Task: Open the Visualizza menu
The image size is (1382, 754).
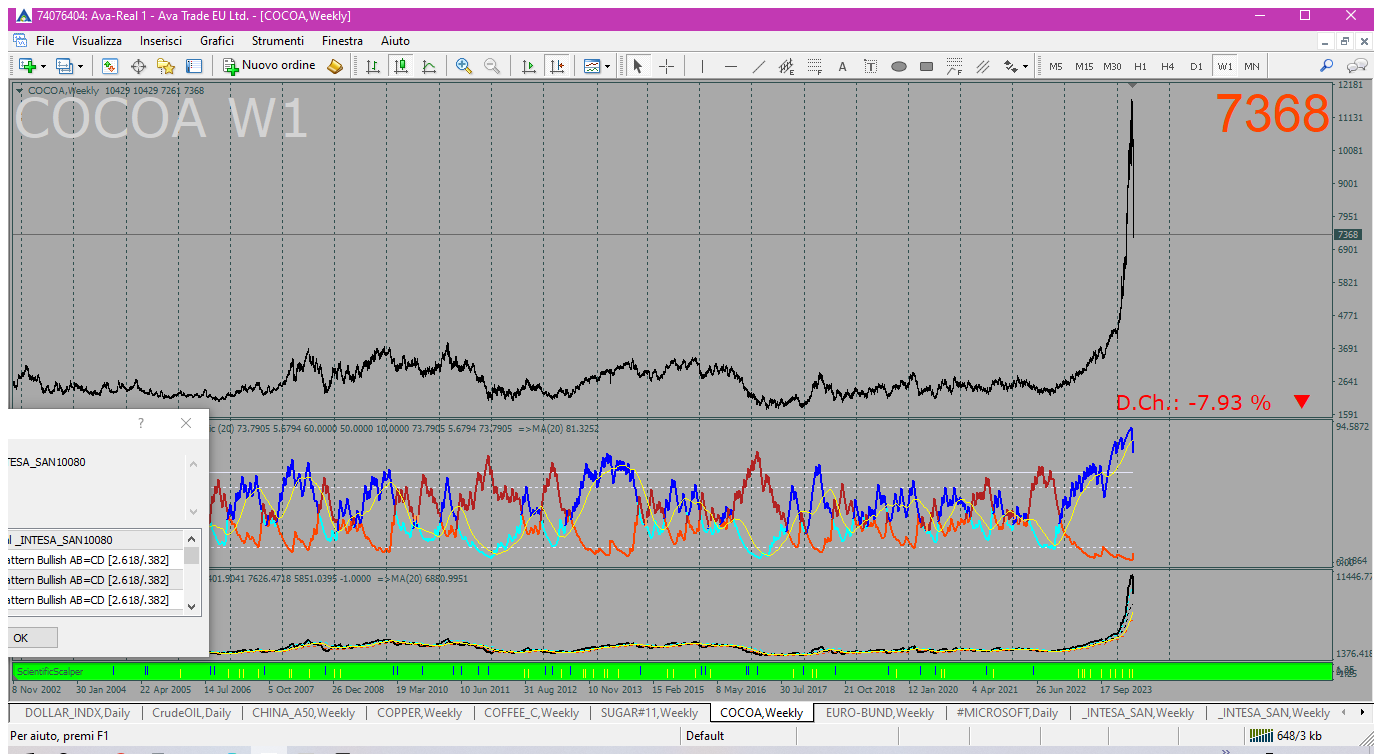Action: tap(97, 41)
